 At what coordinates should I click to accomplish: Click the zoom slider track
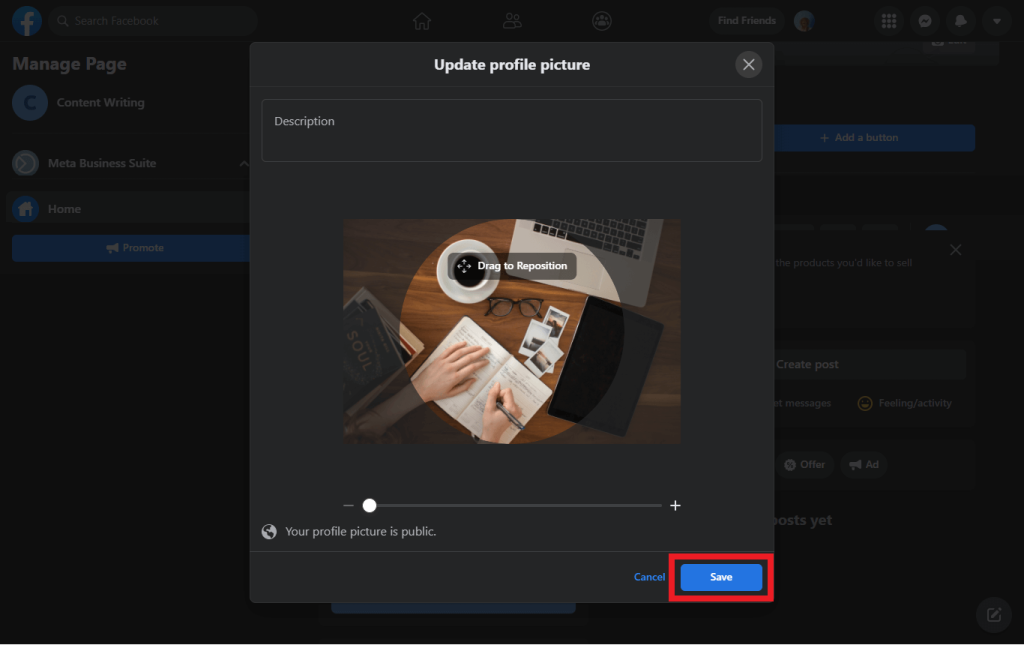(x=512, y=505)
